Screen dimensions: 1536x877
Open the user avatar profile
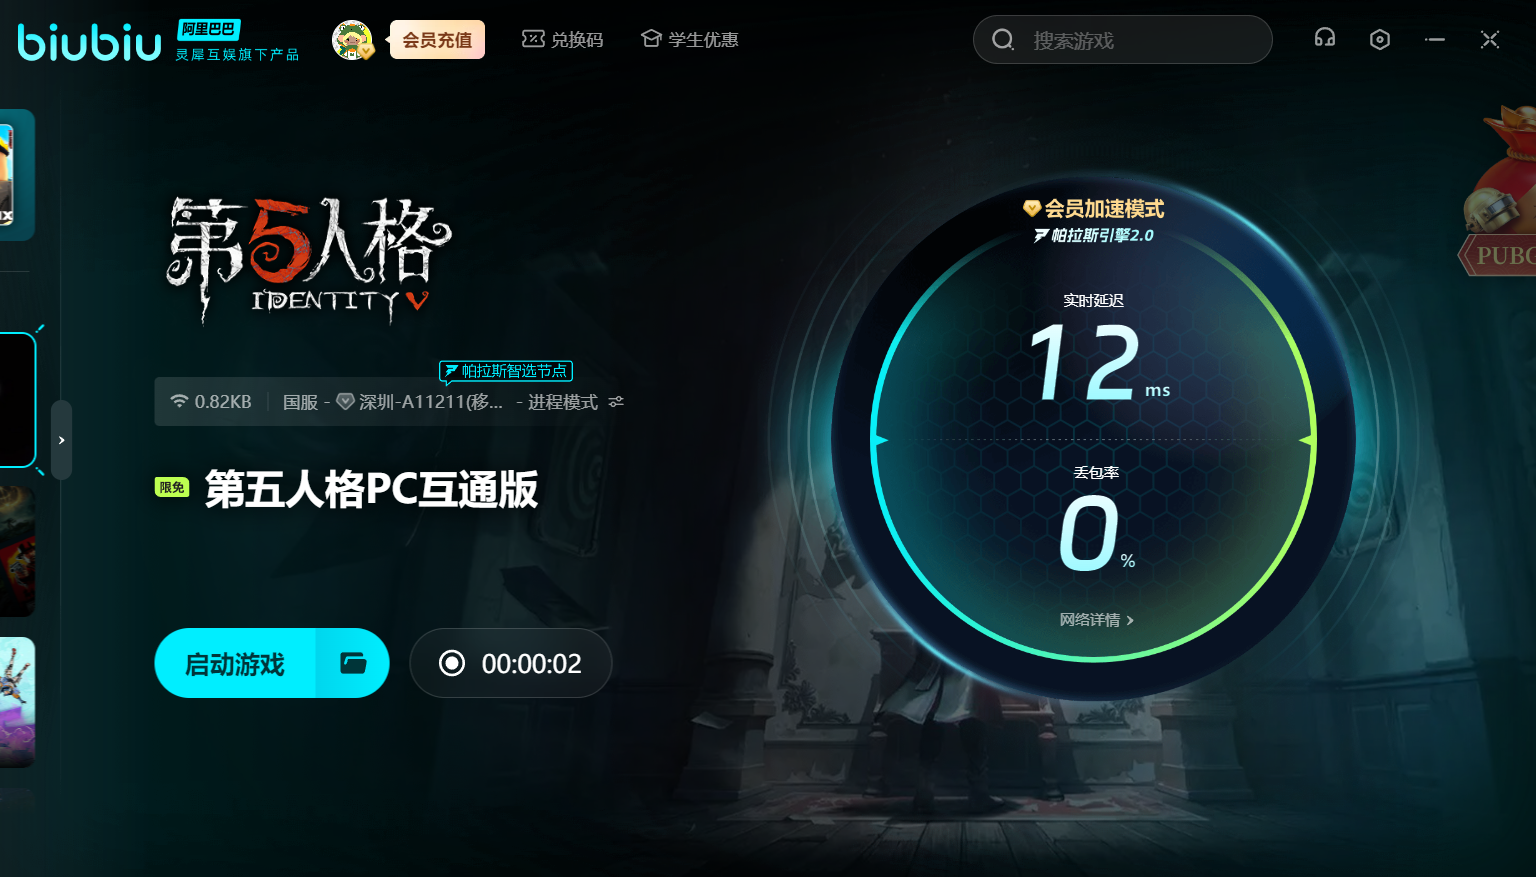coord(352,40)
